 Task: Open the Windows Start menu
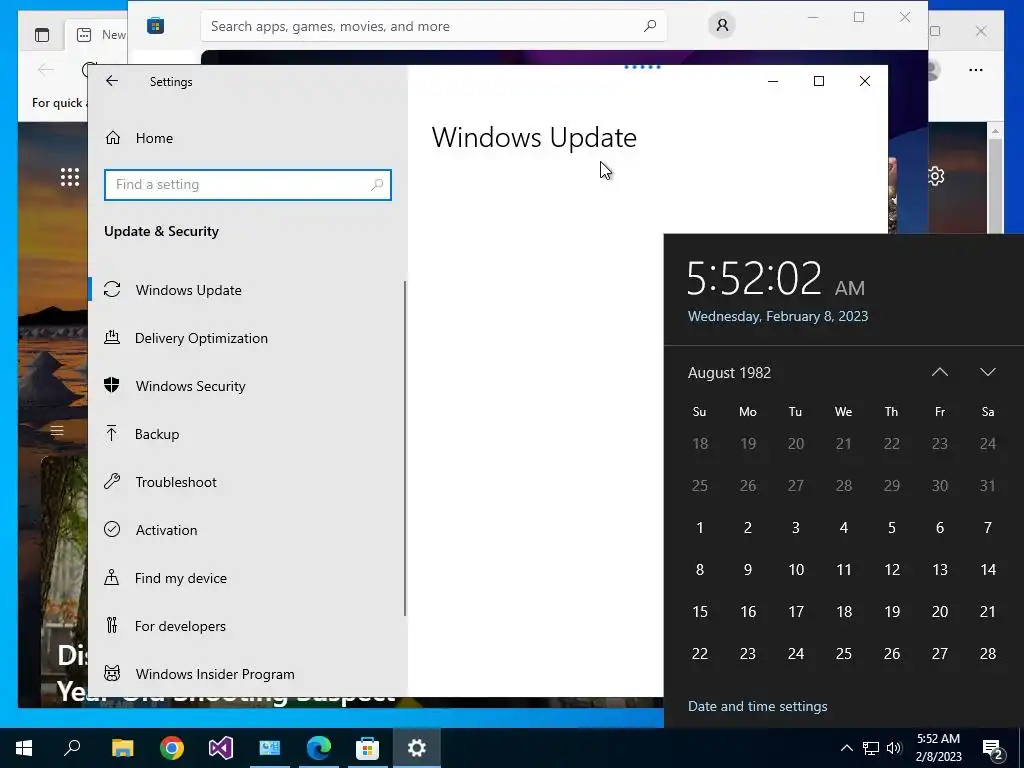pyautogui.click(x=24, y=748)
